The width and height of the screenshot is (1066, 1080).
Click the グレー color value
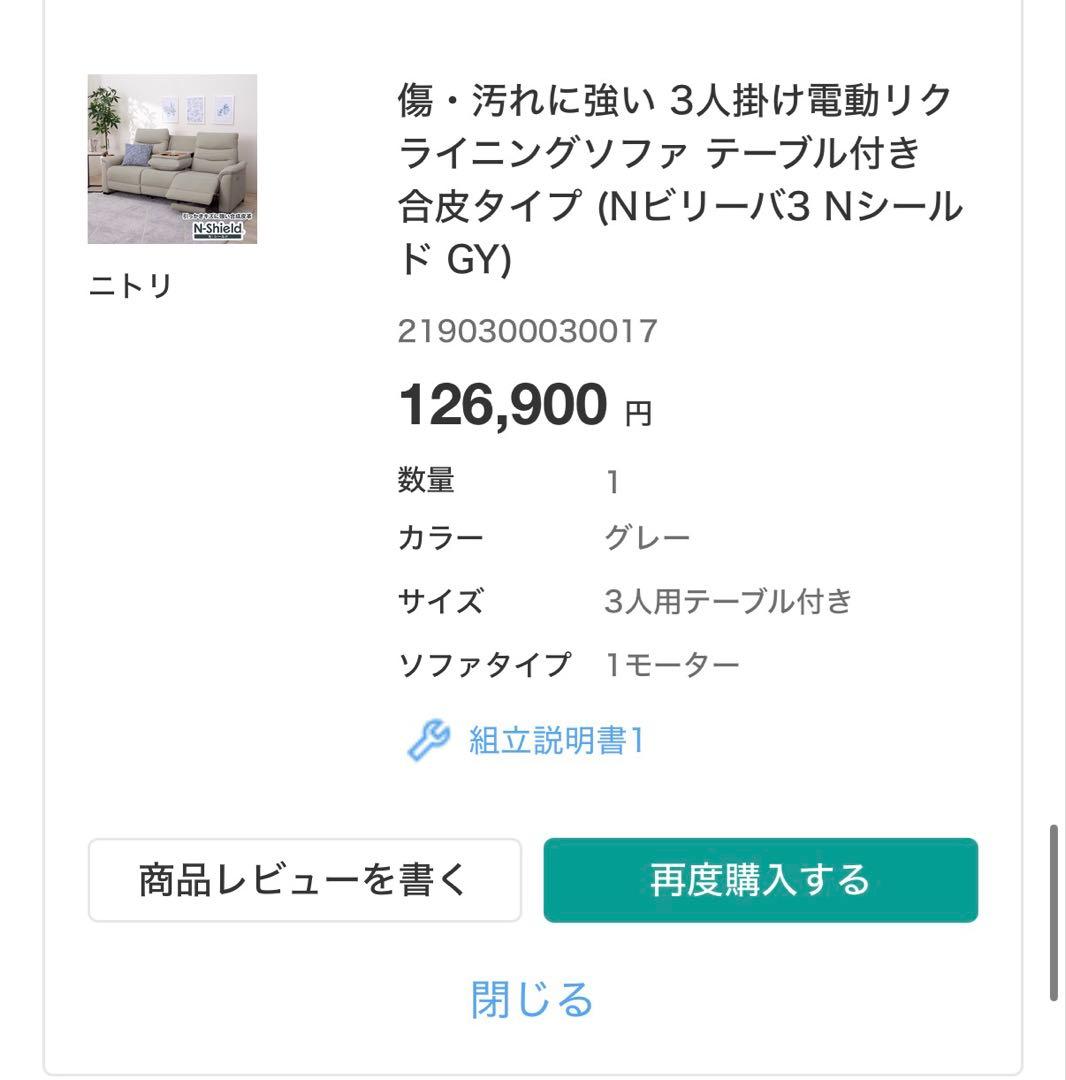(647, 540)
